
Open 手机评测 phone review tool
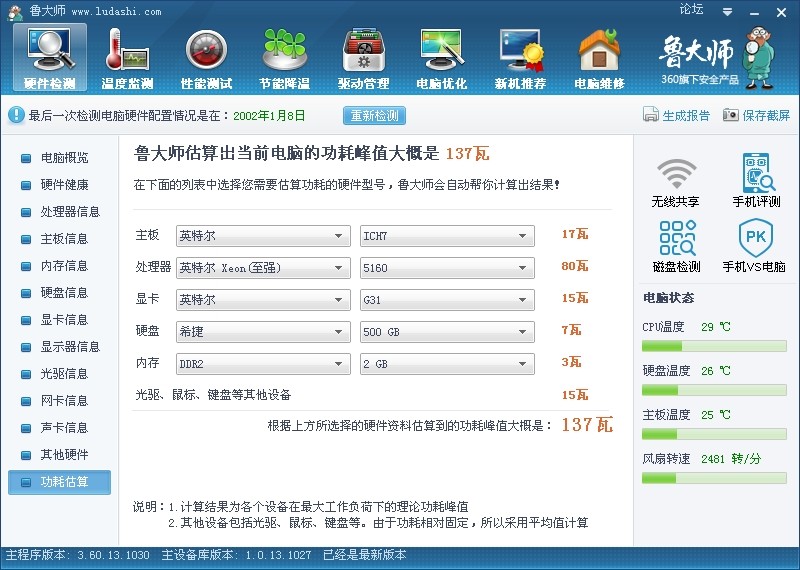(757, 181)
